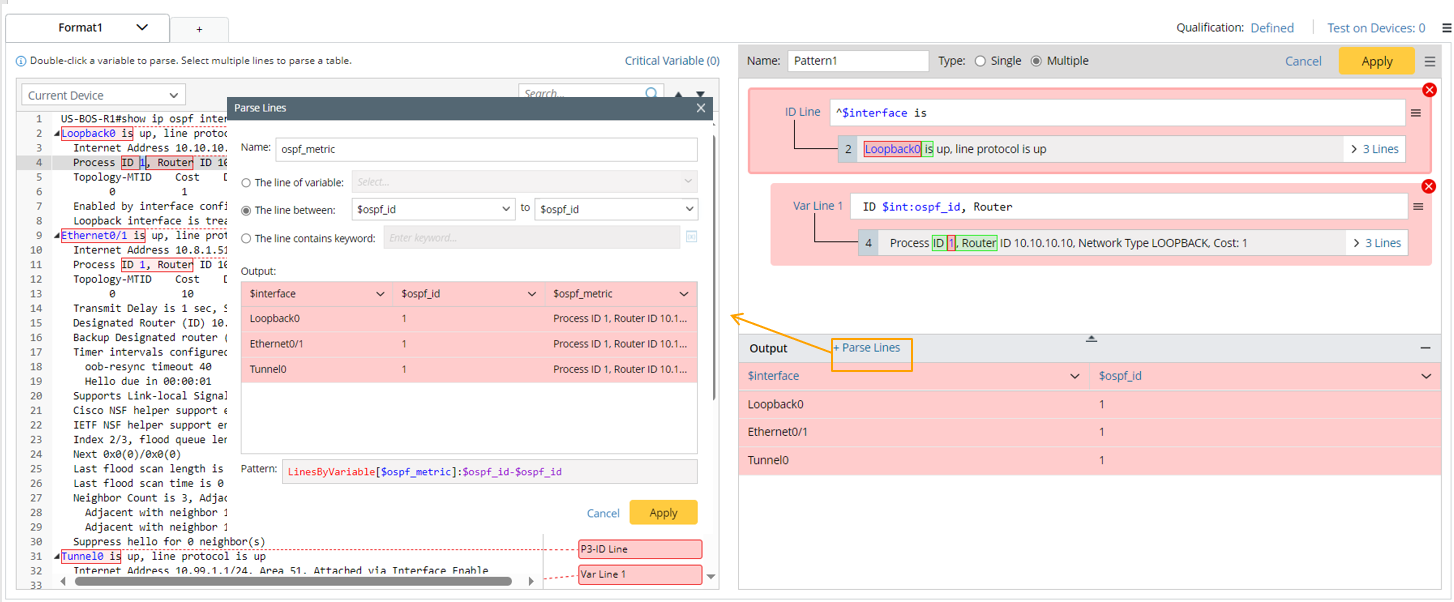Screen dimensions: 1454x602
Task: Click the horizontal scrollbar under device output
Action: click(290, 580)
